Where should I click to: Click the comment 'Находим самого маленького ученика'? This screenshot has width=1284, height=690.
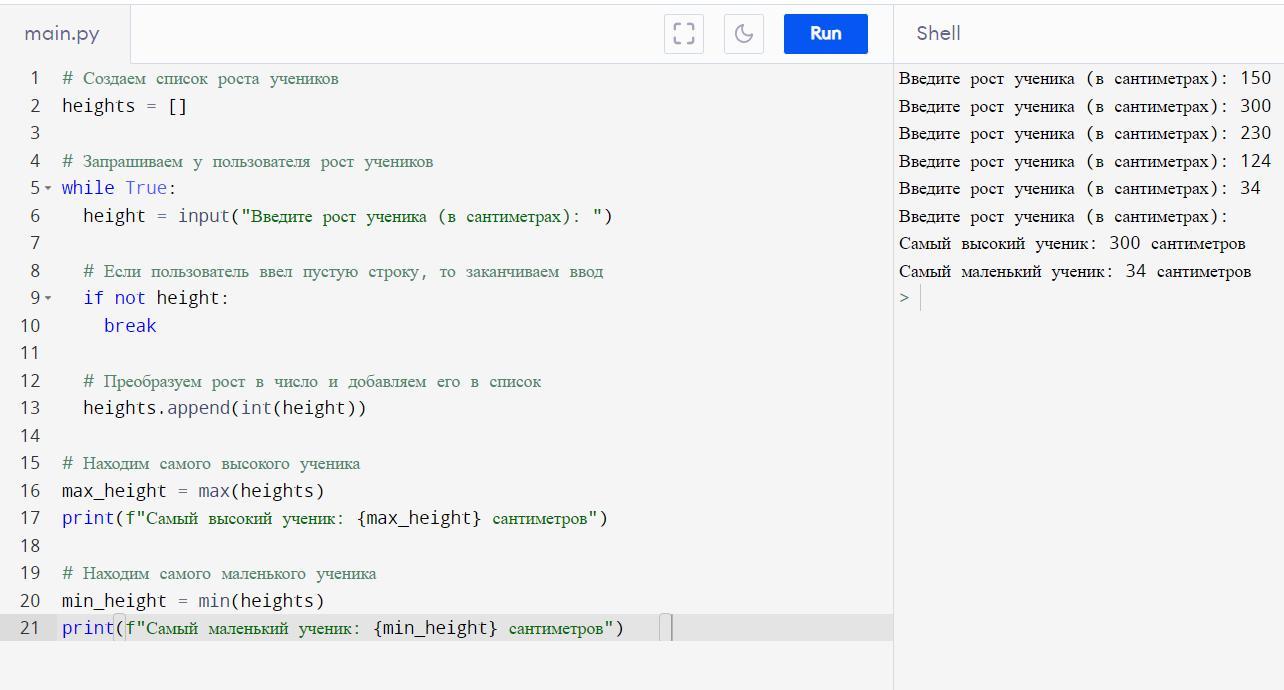[219, 573]
